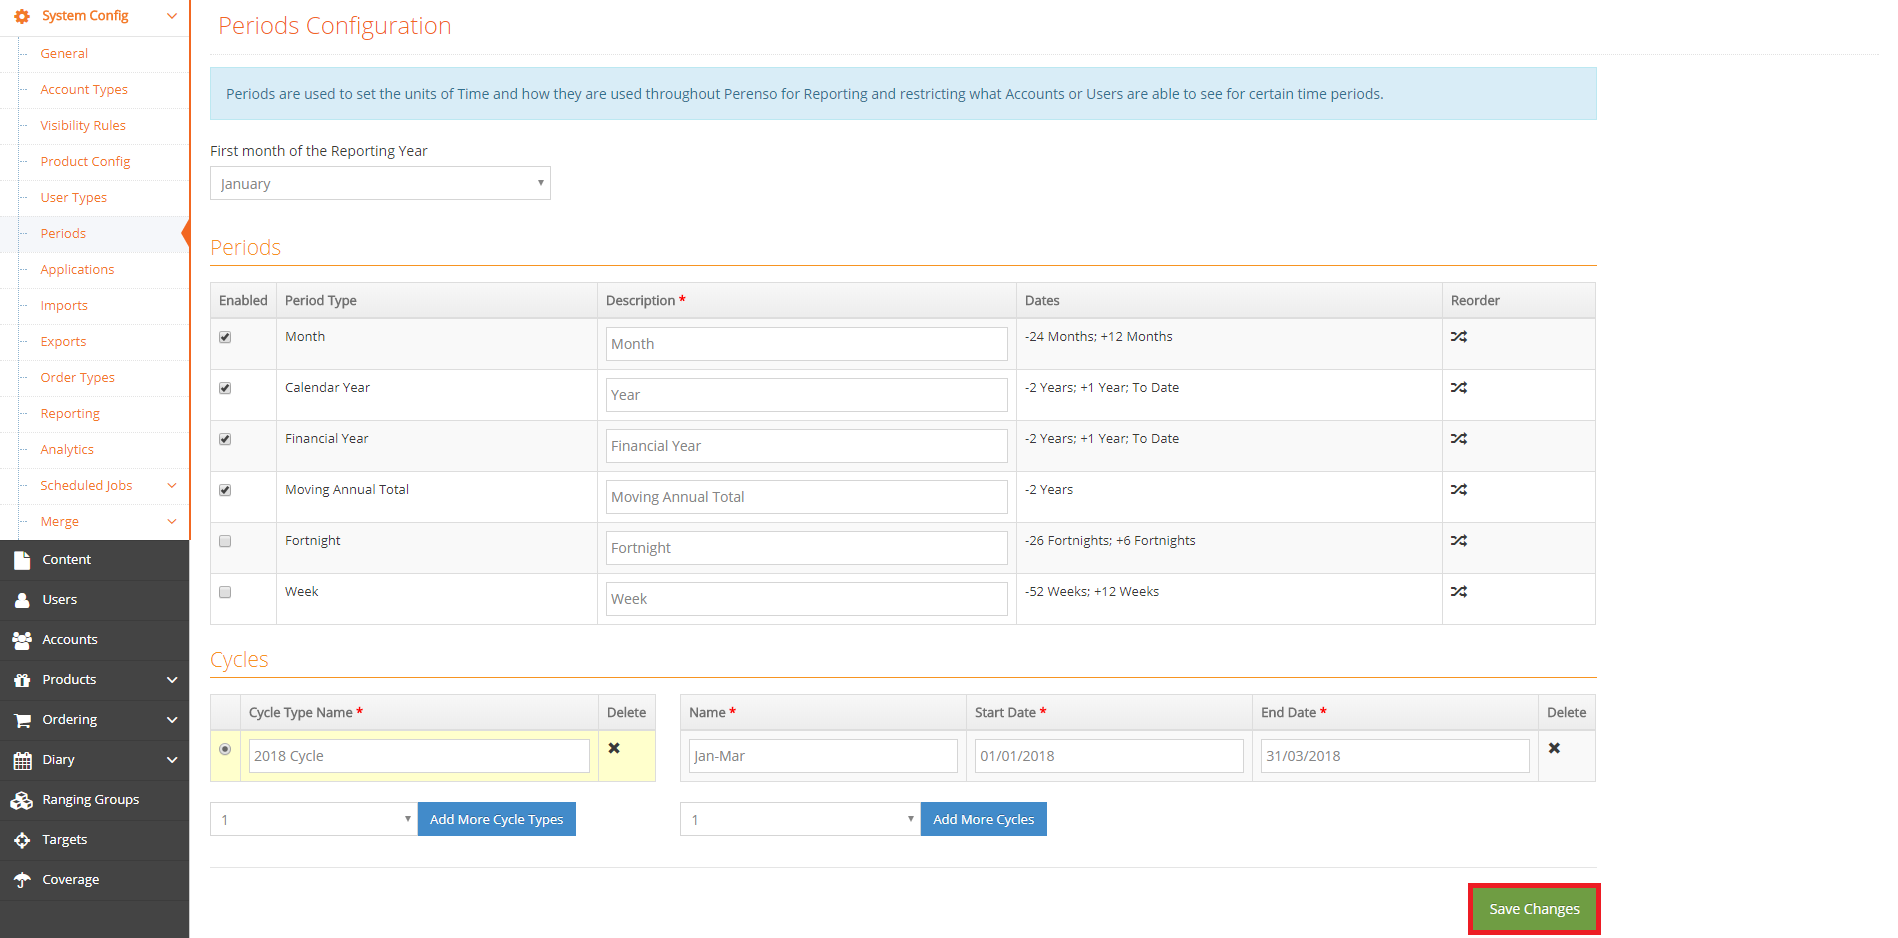Delete the Jan-Mar cycle row
Viewport: 1898px width, 938px height.
click(1554, 748)
